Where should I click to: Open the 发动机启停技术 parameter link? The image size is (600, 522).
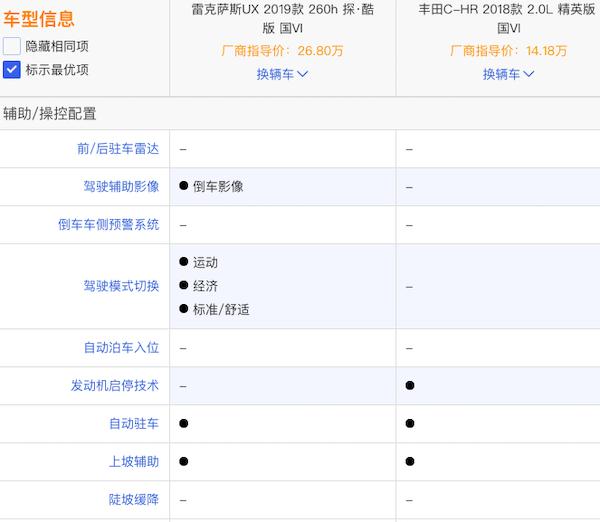(115, 385)
